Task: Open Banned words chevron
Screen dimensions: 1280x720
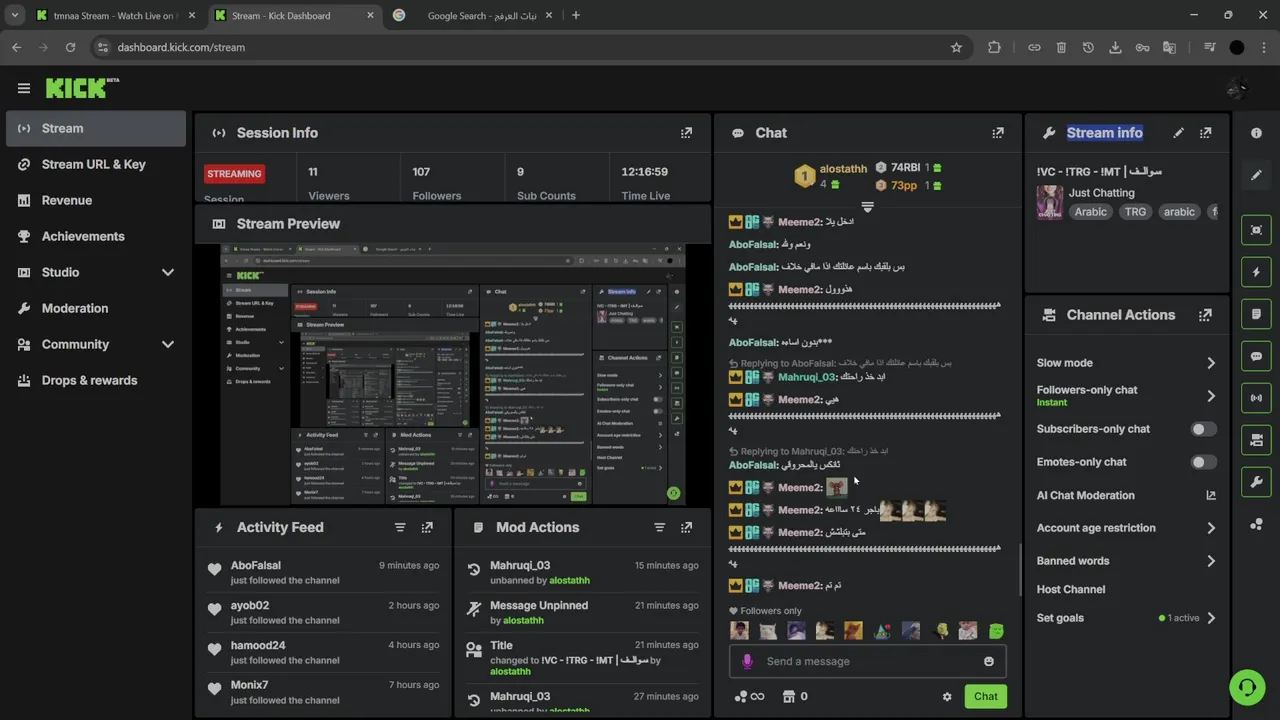Action: pyautogui.click(x=1211, y=561)
